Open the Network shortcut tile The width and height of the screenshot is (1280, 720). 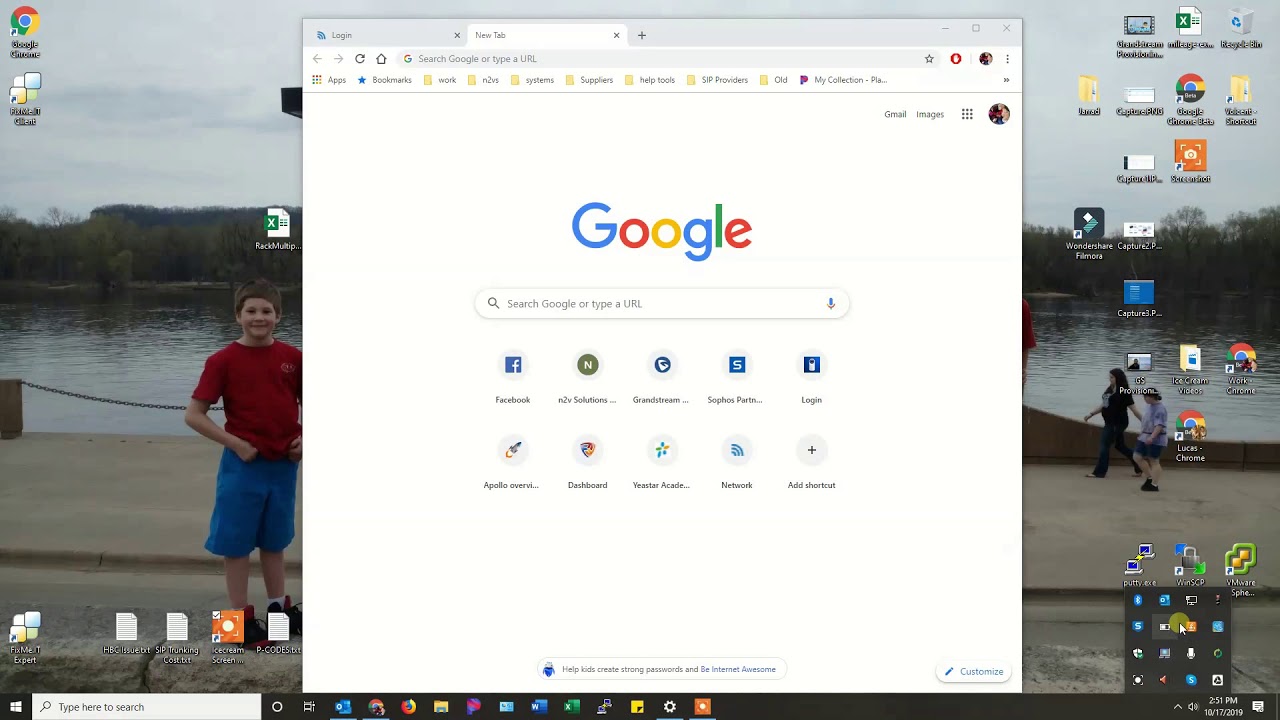[x=737, y=462]
